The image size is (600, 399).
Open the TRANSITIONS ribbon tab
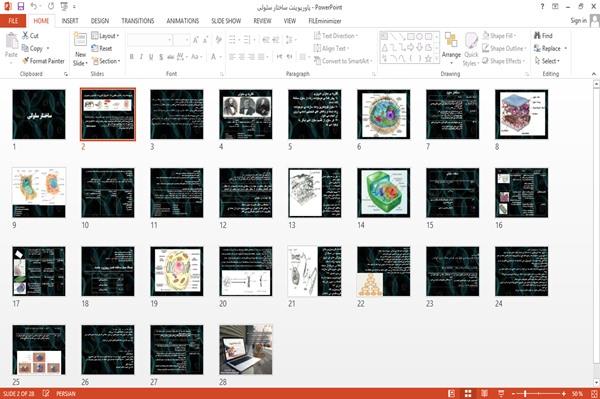pyautogui.click(x=138, y=21)
